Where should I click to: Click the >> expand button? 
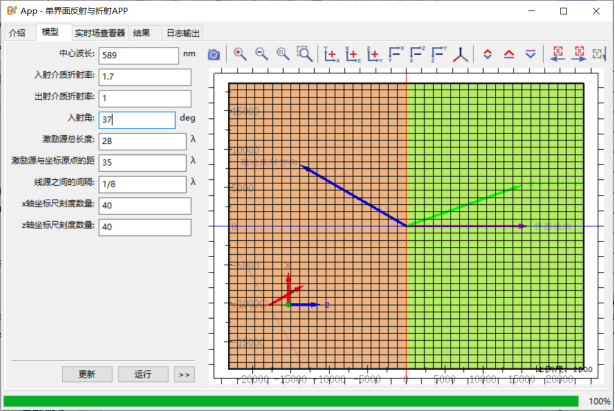pos(184,374)
